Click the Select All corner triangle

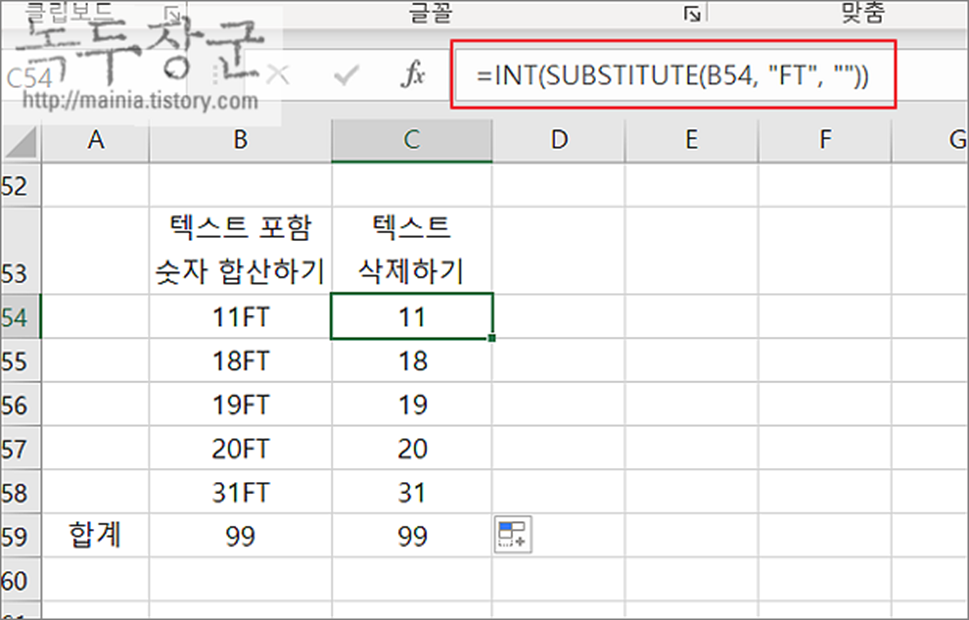pyautogui.click(x=20, y=142)
